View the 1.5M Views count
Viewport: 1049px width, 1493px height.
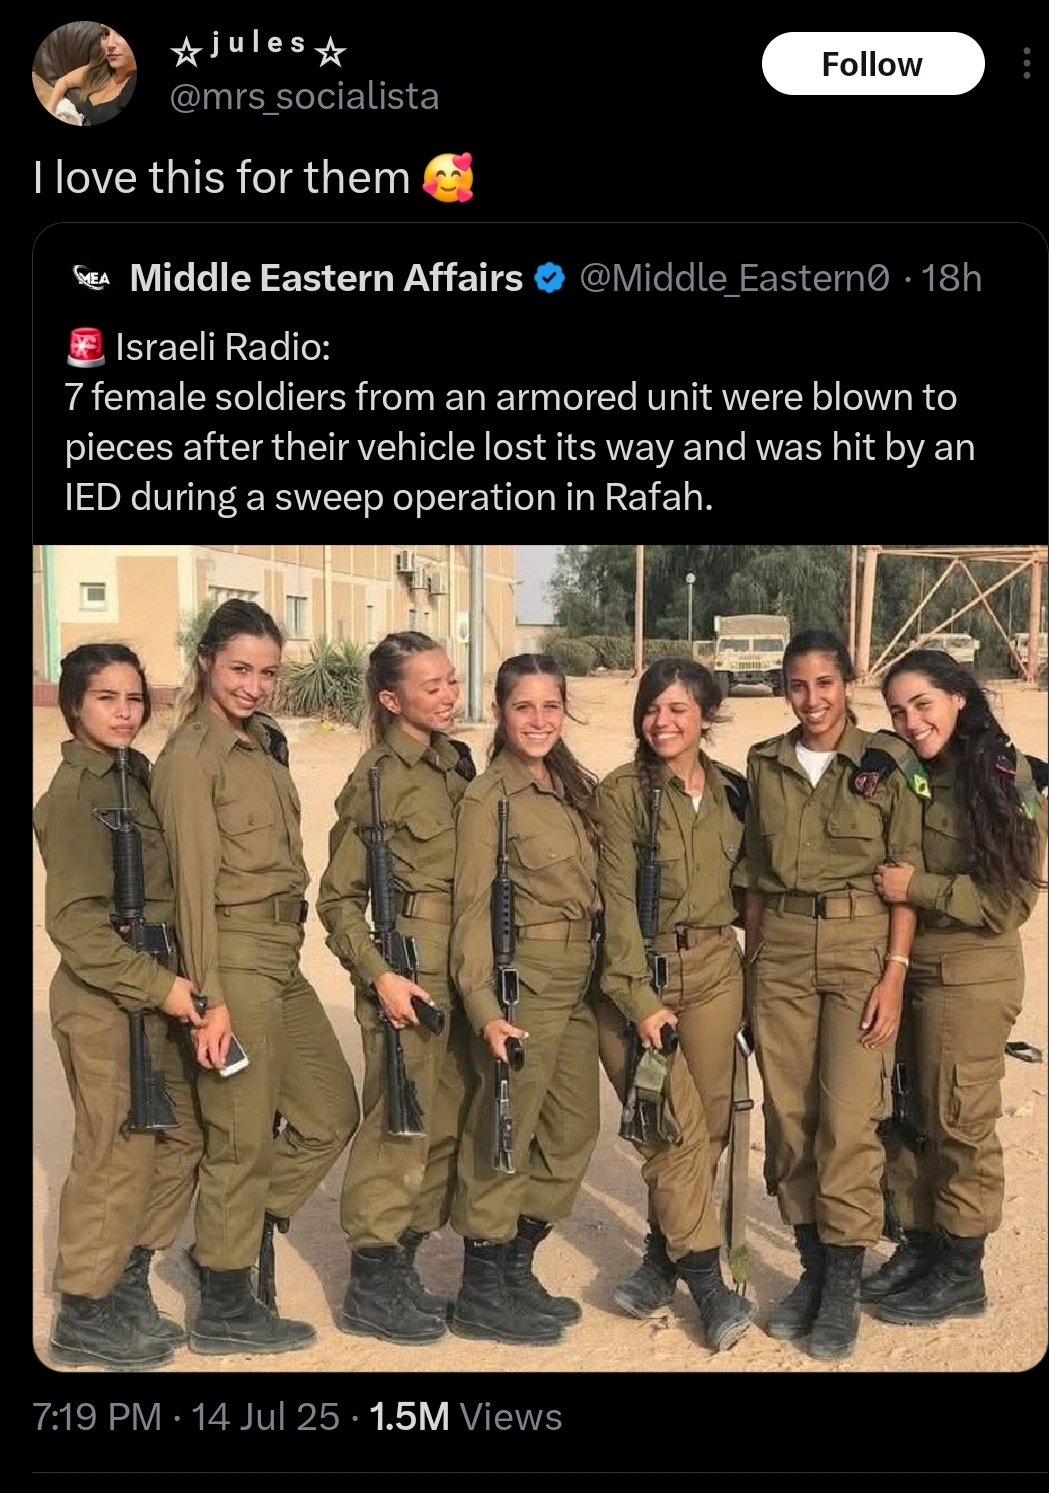point(466,1417)
